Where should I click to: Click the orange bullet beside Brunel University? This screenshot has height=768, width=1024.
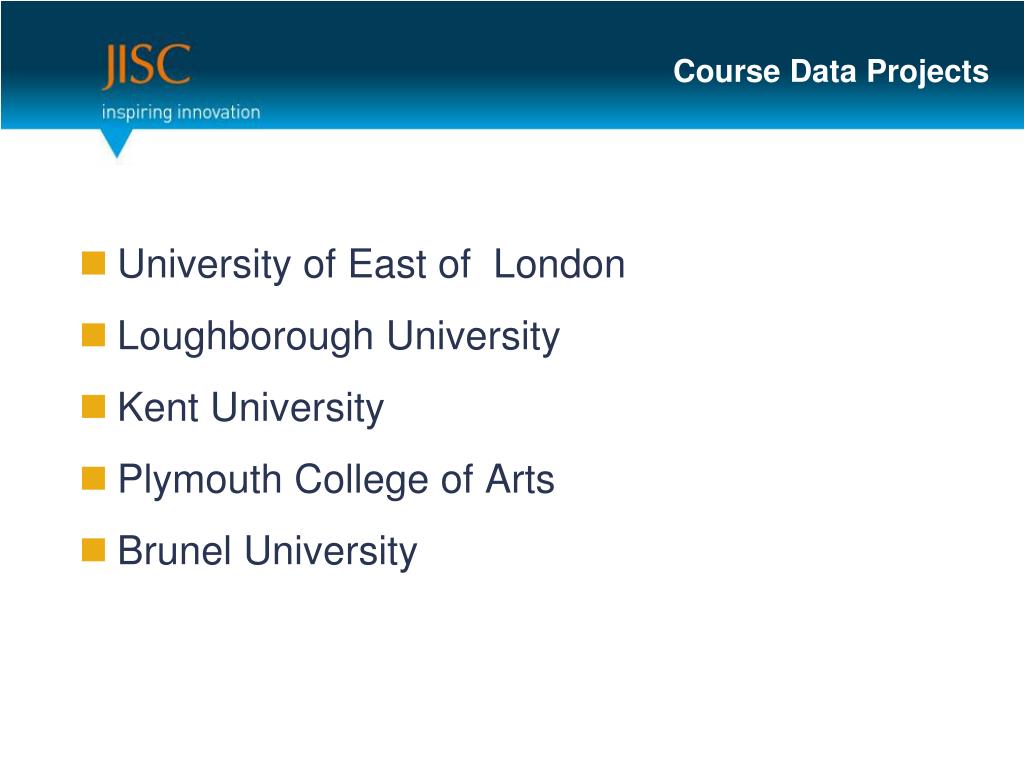coord(94,550)
